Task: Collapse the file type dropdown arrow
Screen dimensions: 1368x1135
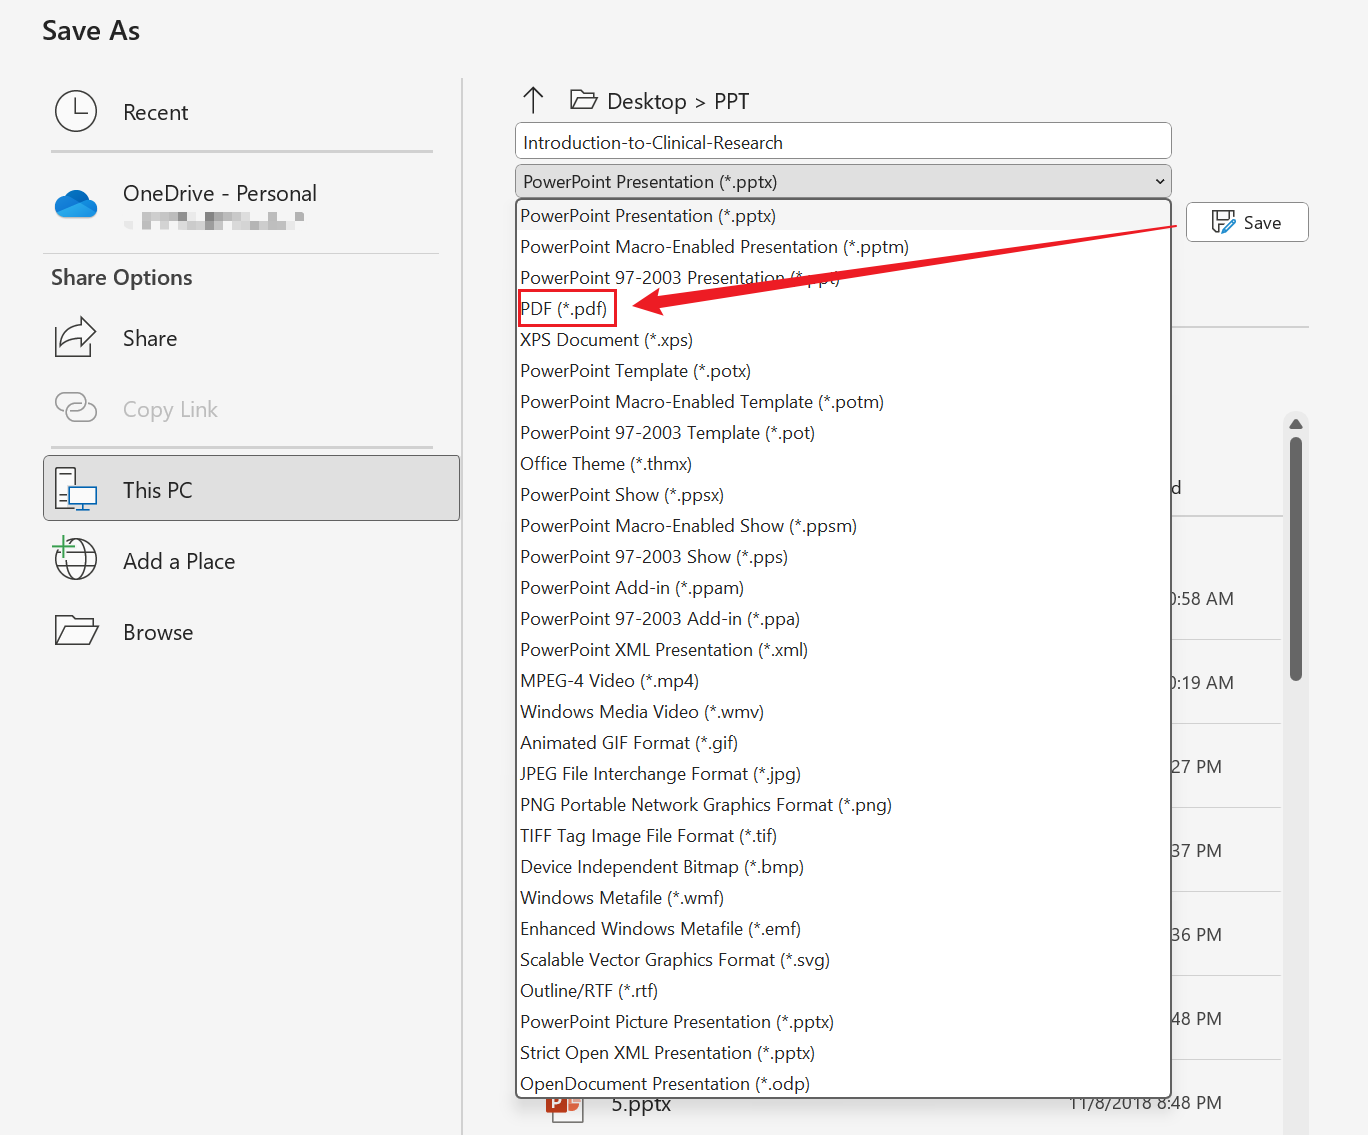Action: click(1159, 181)
